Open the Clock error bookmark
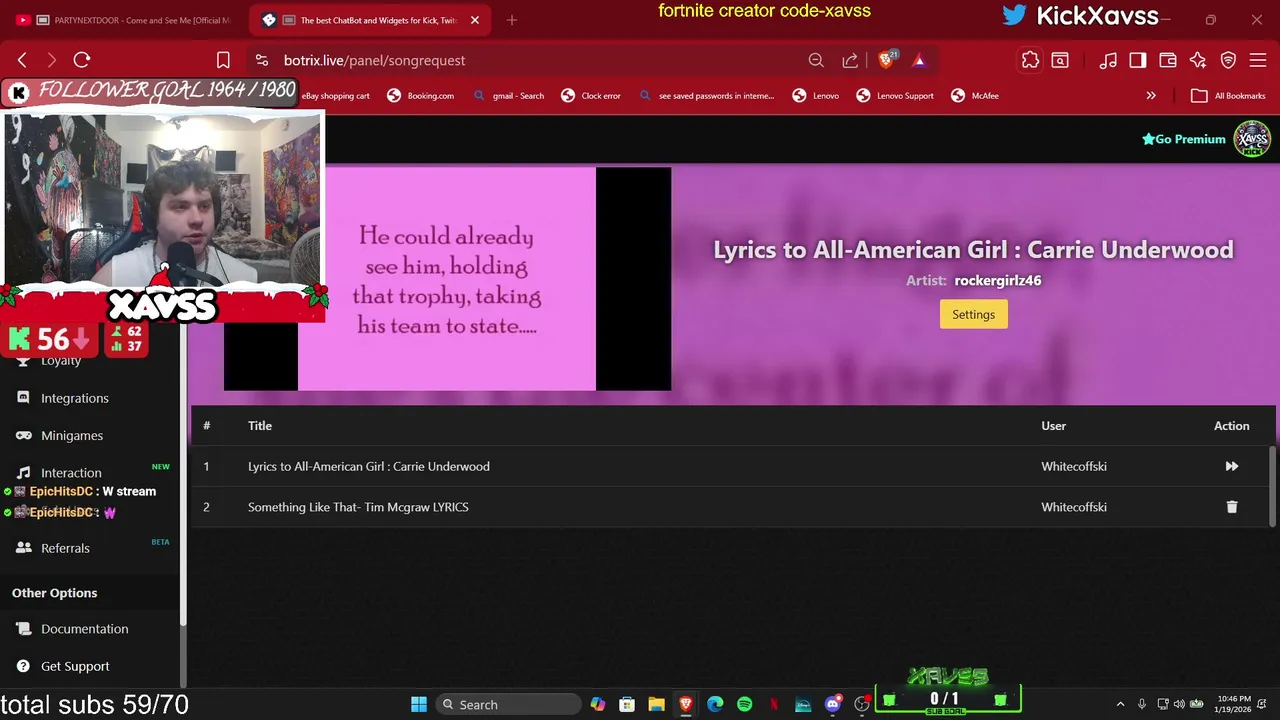Screen dimensions: 1280x720 (x=591, y=96)
